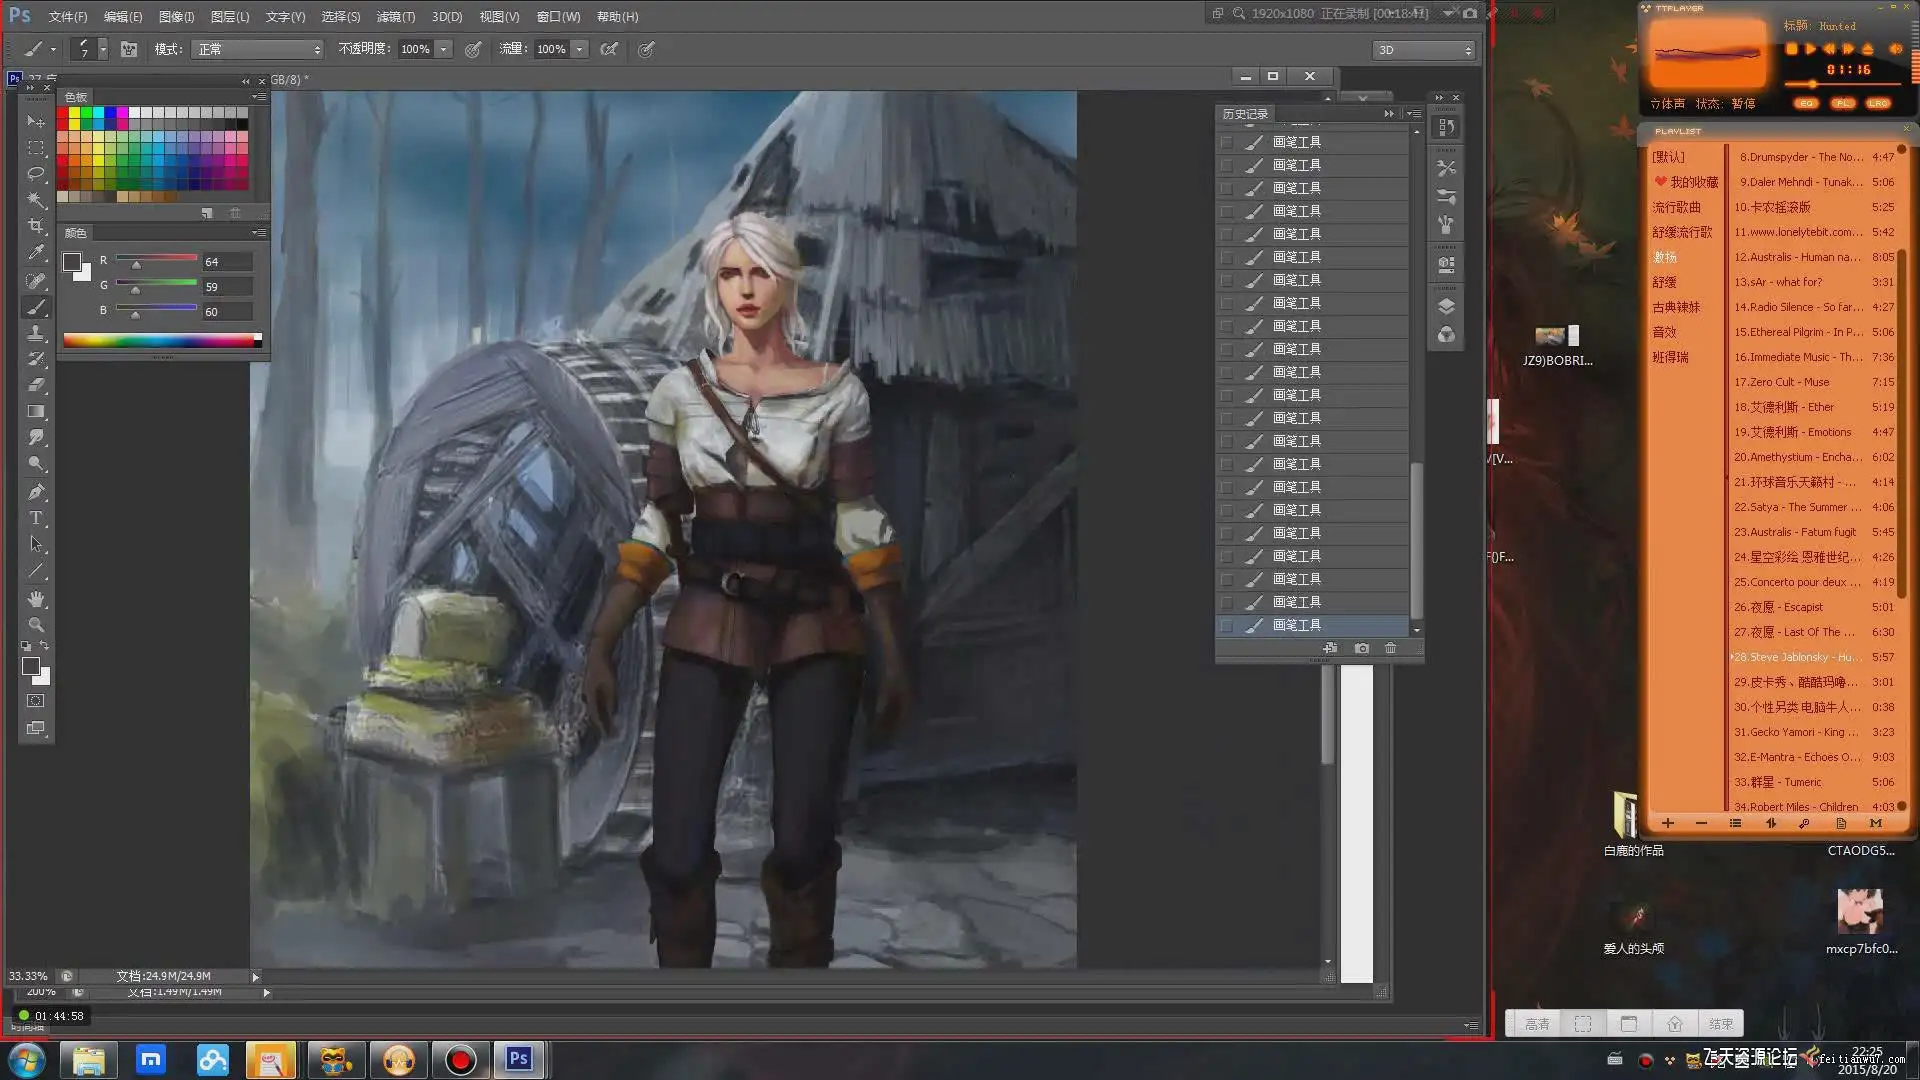Screen dimensions: 1920x1080
Task: Open the 模式 blend mode dropdown
Action: point(258,49)
